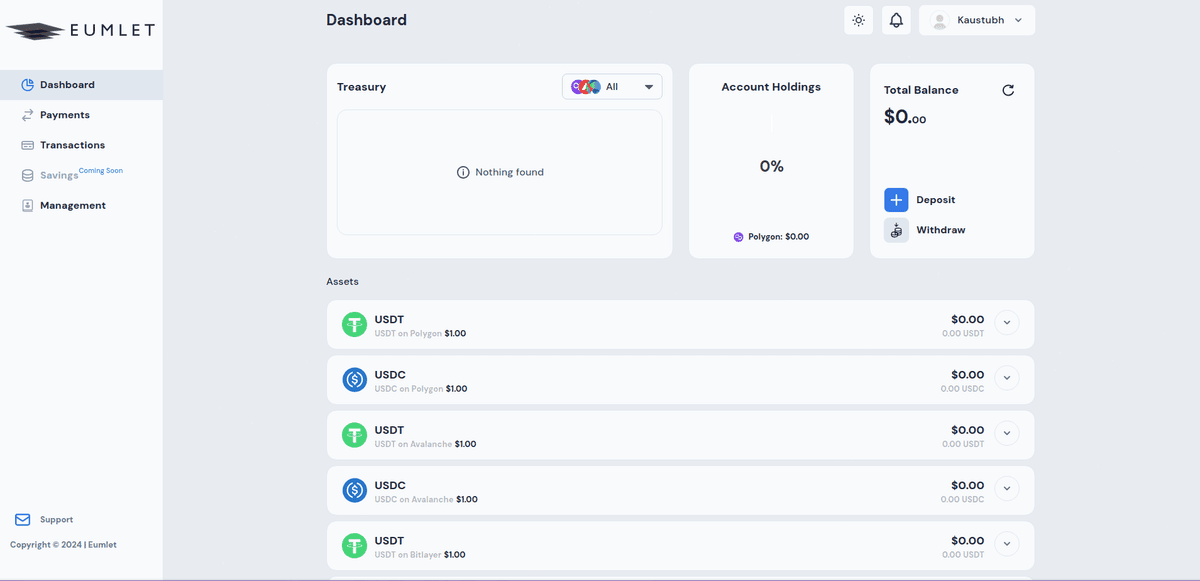Click the Support envelope icon

point(23,520)
